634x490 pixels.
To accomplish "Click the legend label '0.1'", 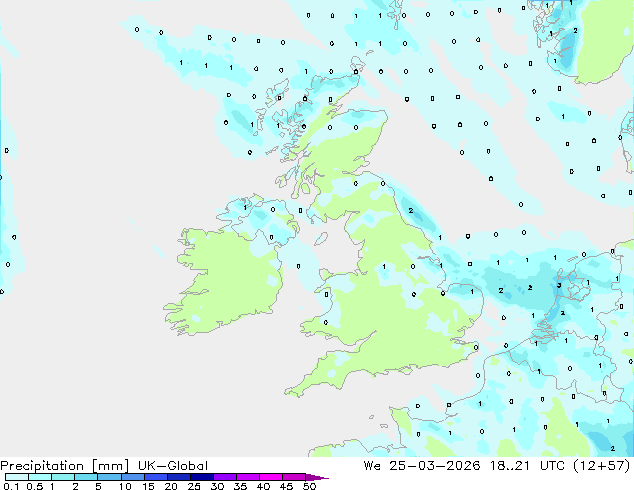I will pyautogui.click(x=11, y=486).
